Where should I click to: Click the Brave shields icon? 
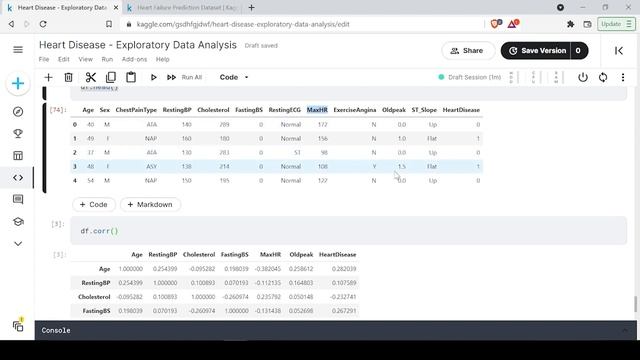click(x=496, y=24)
